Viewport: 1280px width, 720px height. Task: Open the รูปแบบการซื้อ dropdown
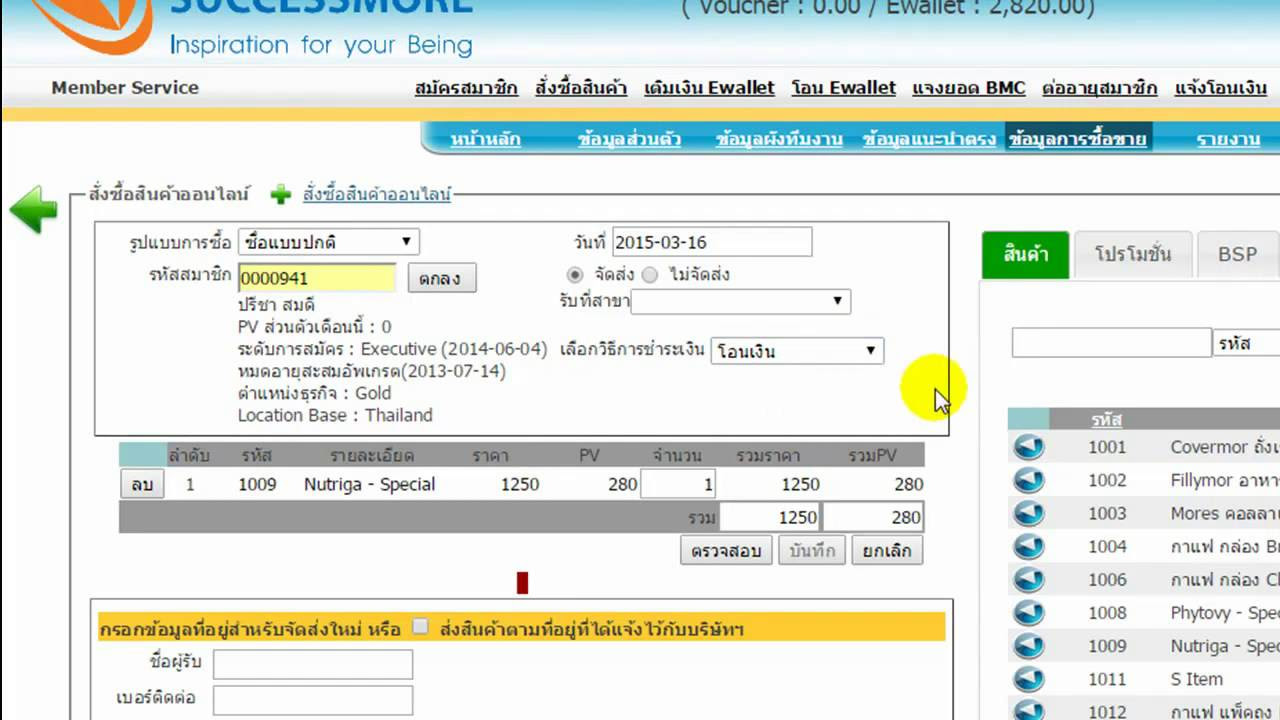coord(329,242)
